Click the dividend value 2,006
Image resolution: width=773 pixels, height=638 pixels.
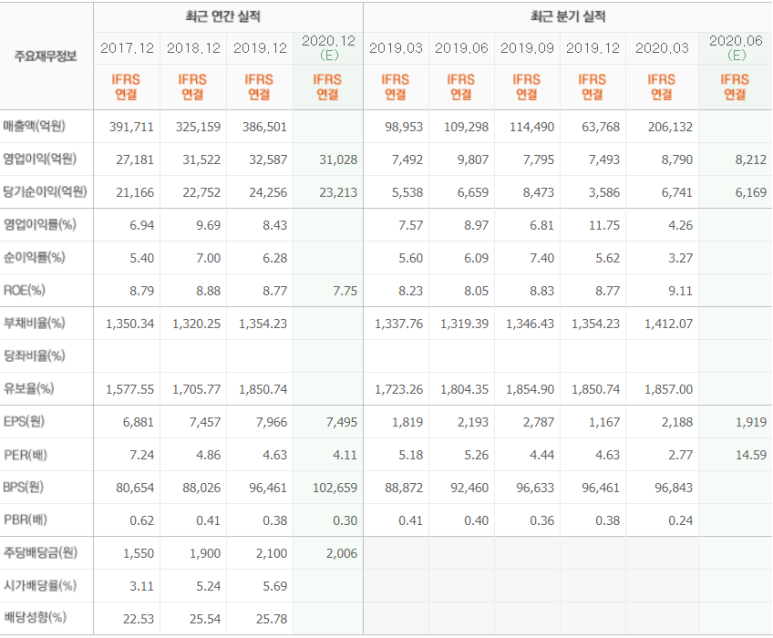342,554
